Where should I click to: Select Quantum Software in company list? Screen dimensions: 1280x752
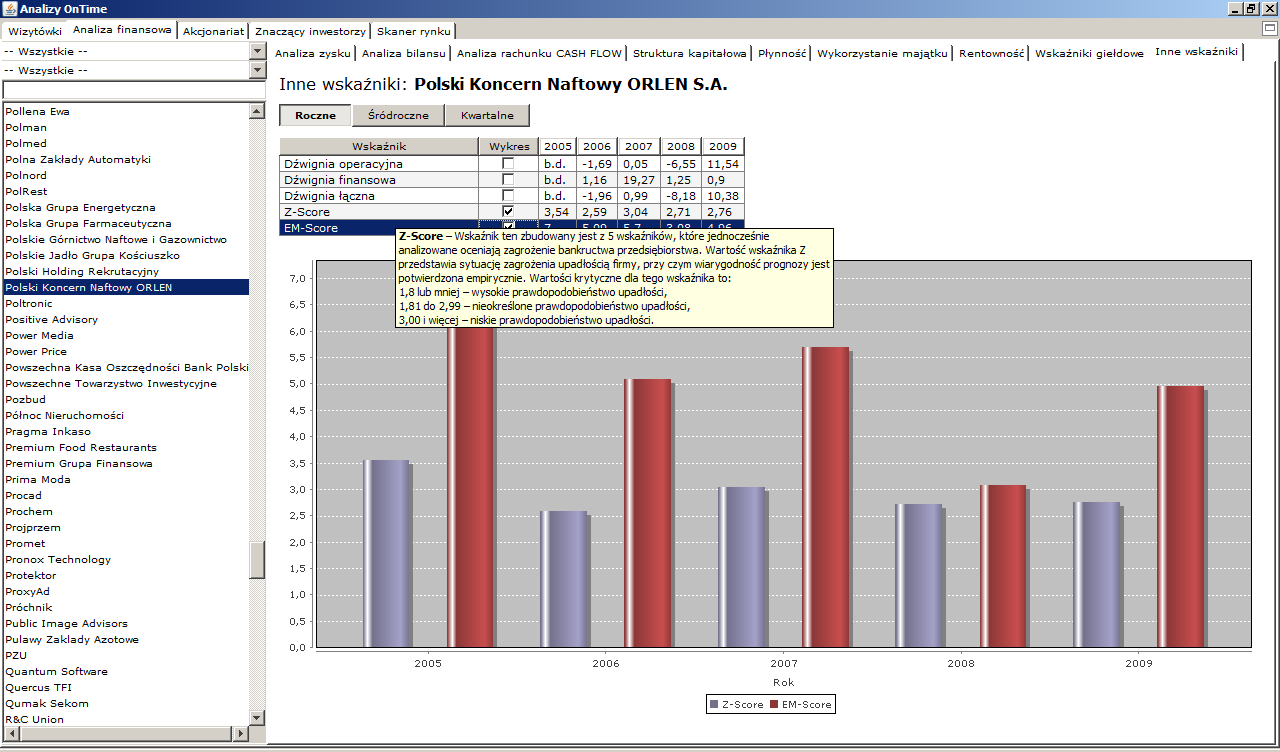(x=125, y=671)
